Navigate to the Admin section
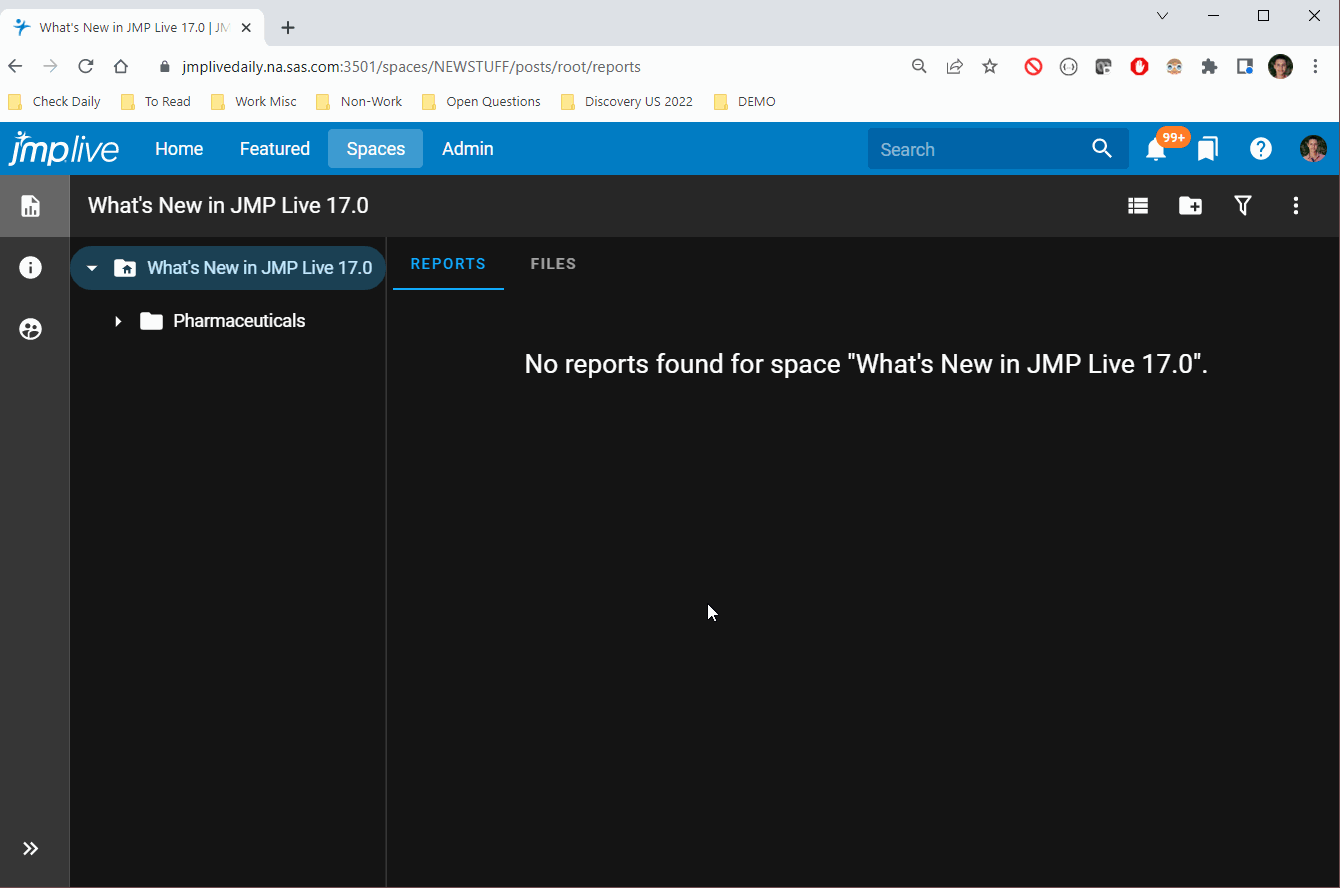Viewport: 1340px width, 888px height. point(467,148)
